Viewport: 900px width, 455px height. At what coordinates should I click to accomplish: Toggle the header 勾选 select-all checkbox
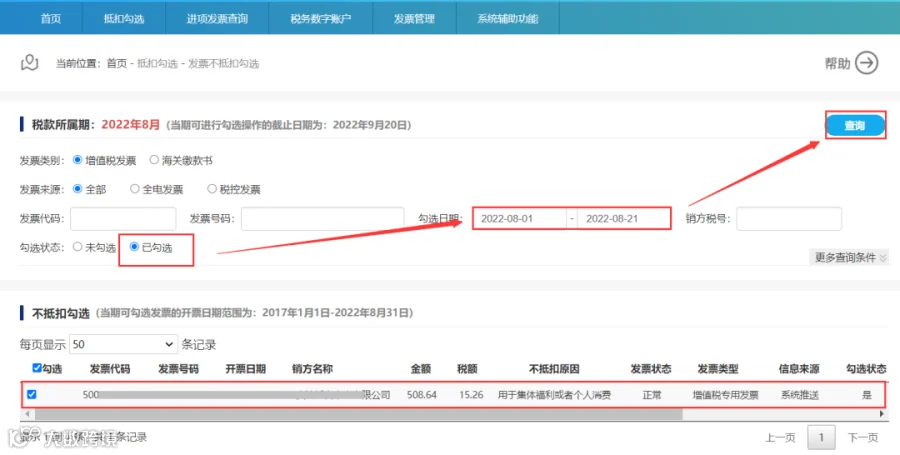click(37, 368)
